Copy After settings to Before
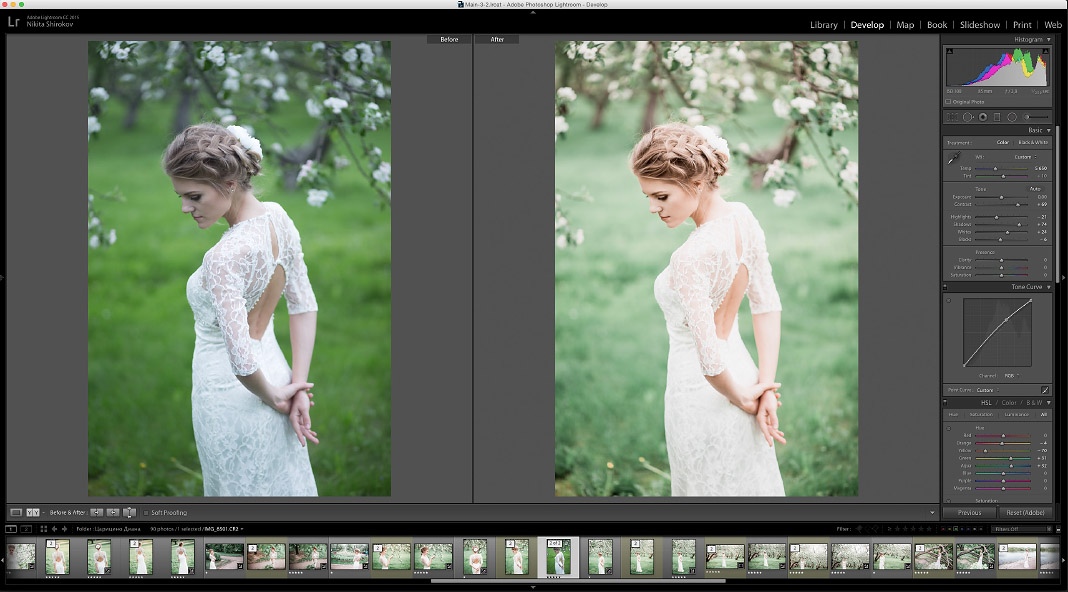This screenshot has height=592, width=1068. (x=113, y=512)
